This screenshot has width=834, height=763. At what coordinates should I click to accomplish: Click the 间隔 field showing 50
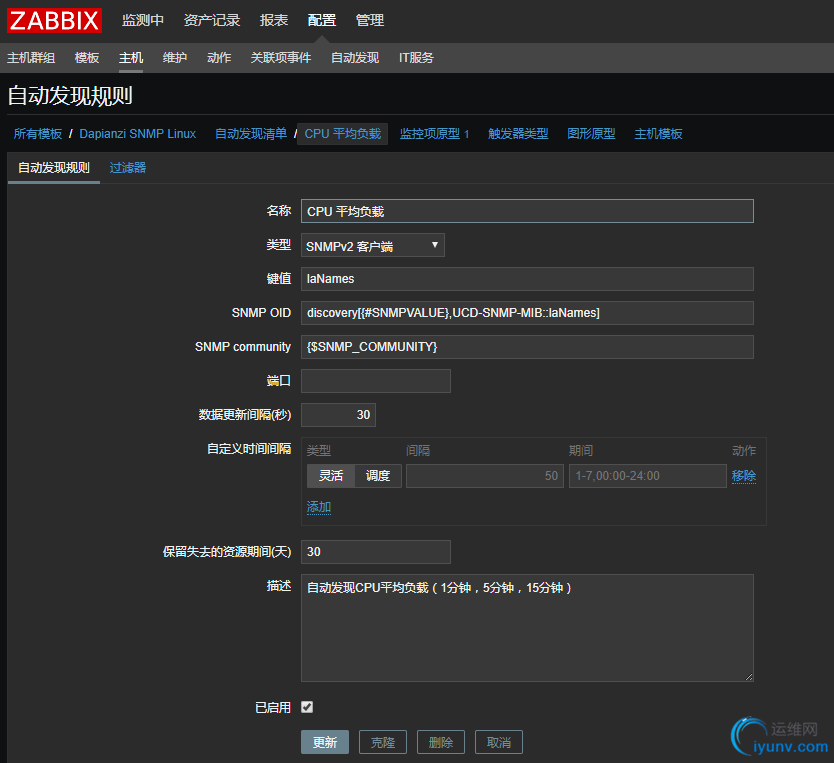coord(485,475)
